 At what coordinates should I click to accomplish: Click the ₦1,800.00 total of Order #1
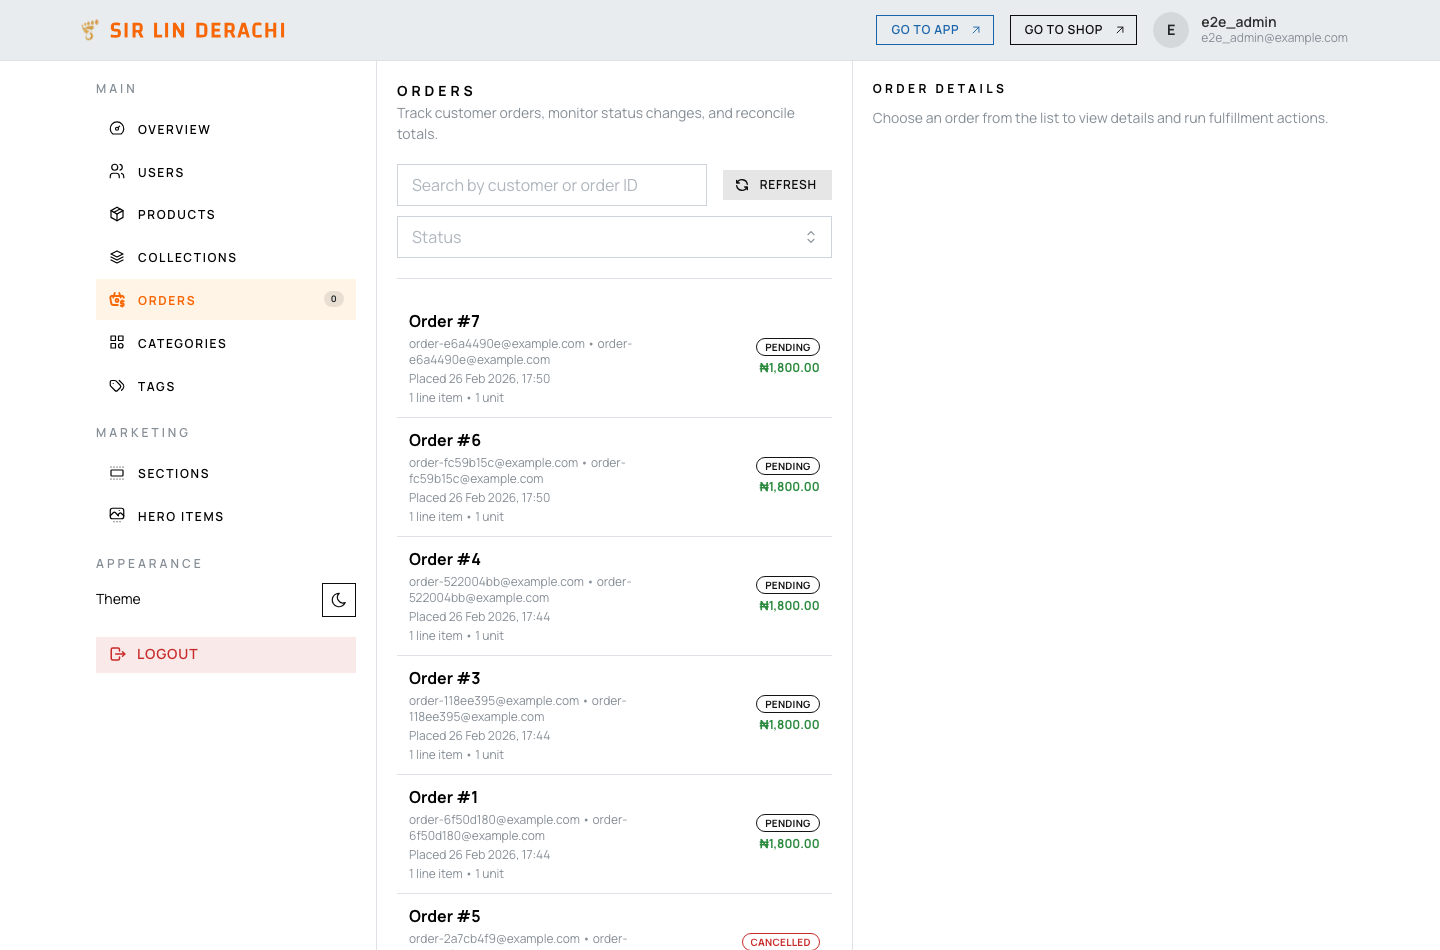coord(789,844)
